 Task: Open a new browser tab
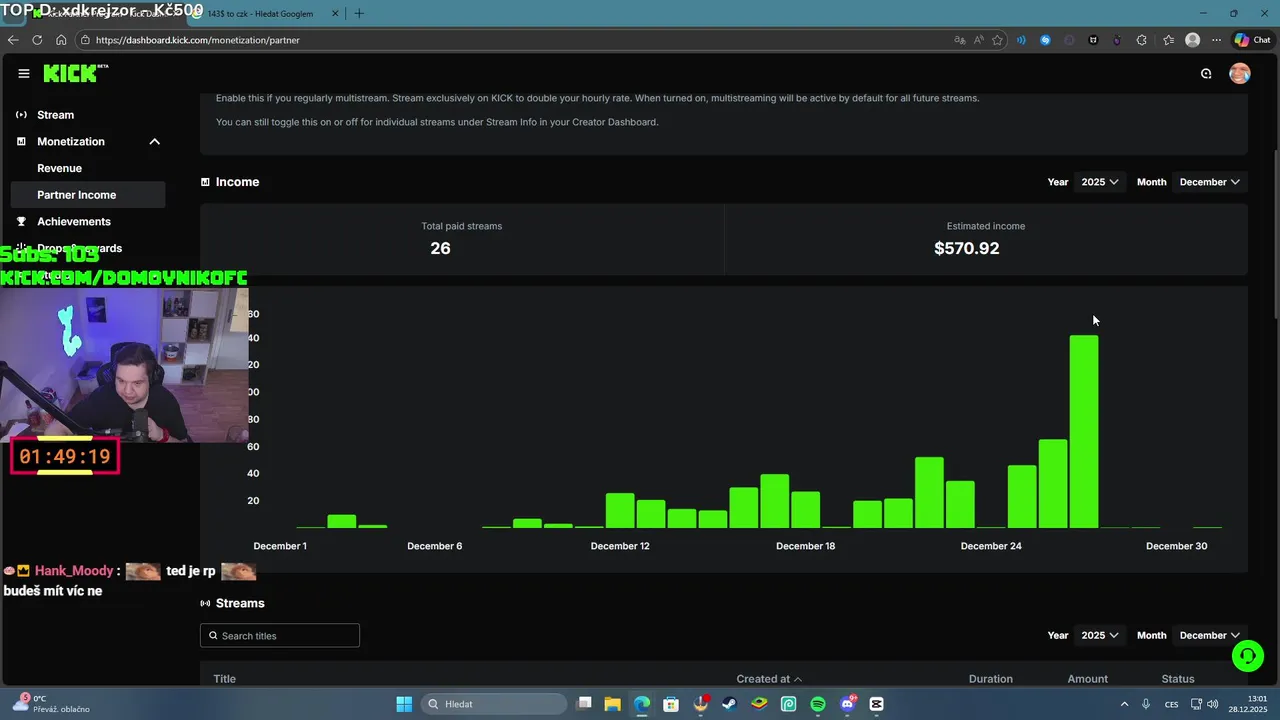359,13
